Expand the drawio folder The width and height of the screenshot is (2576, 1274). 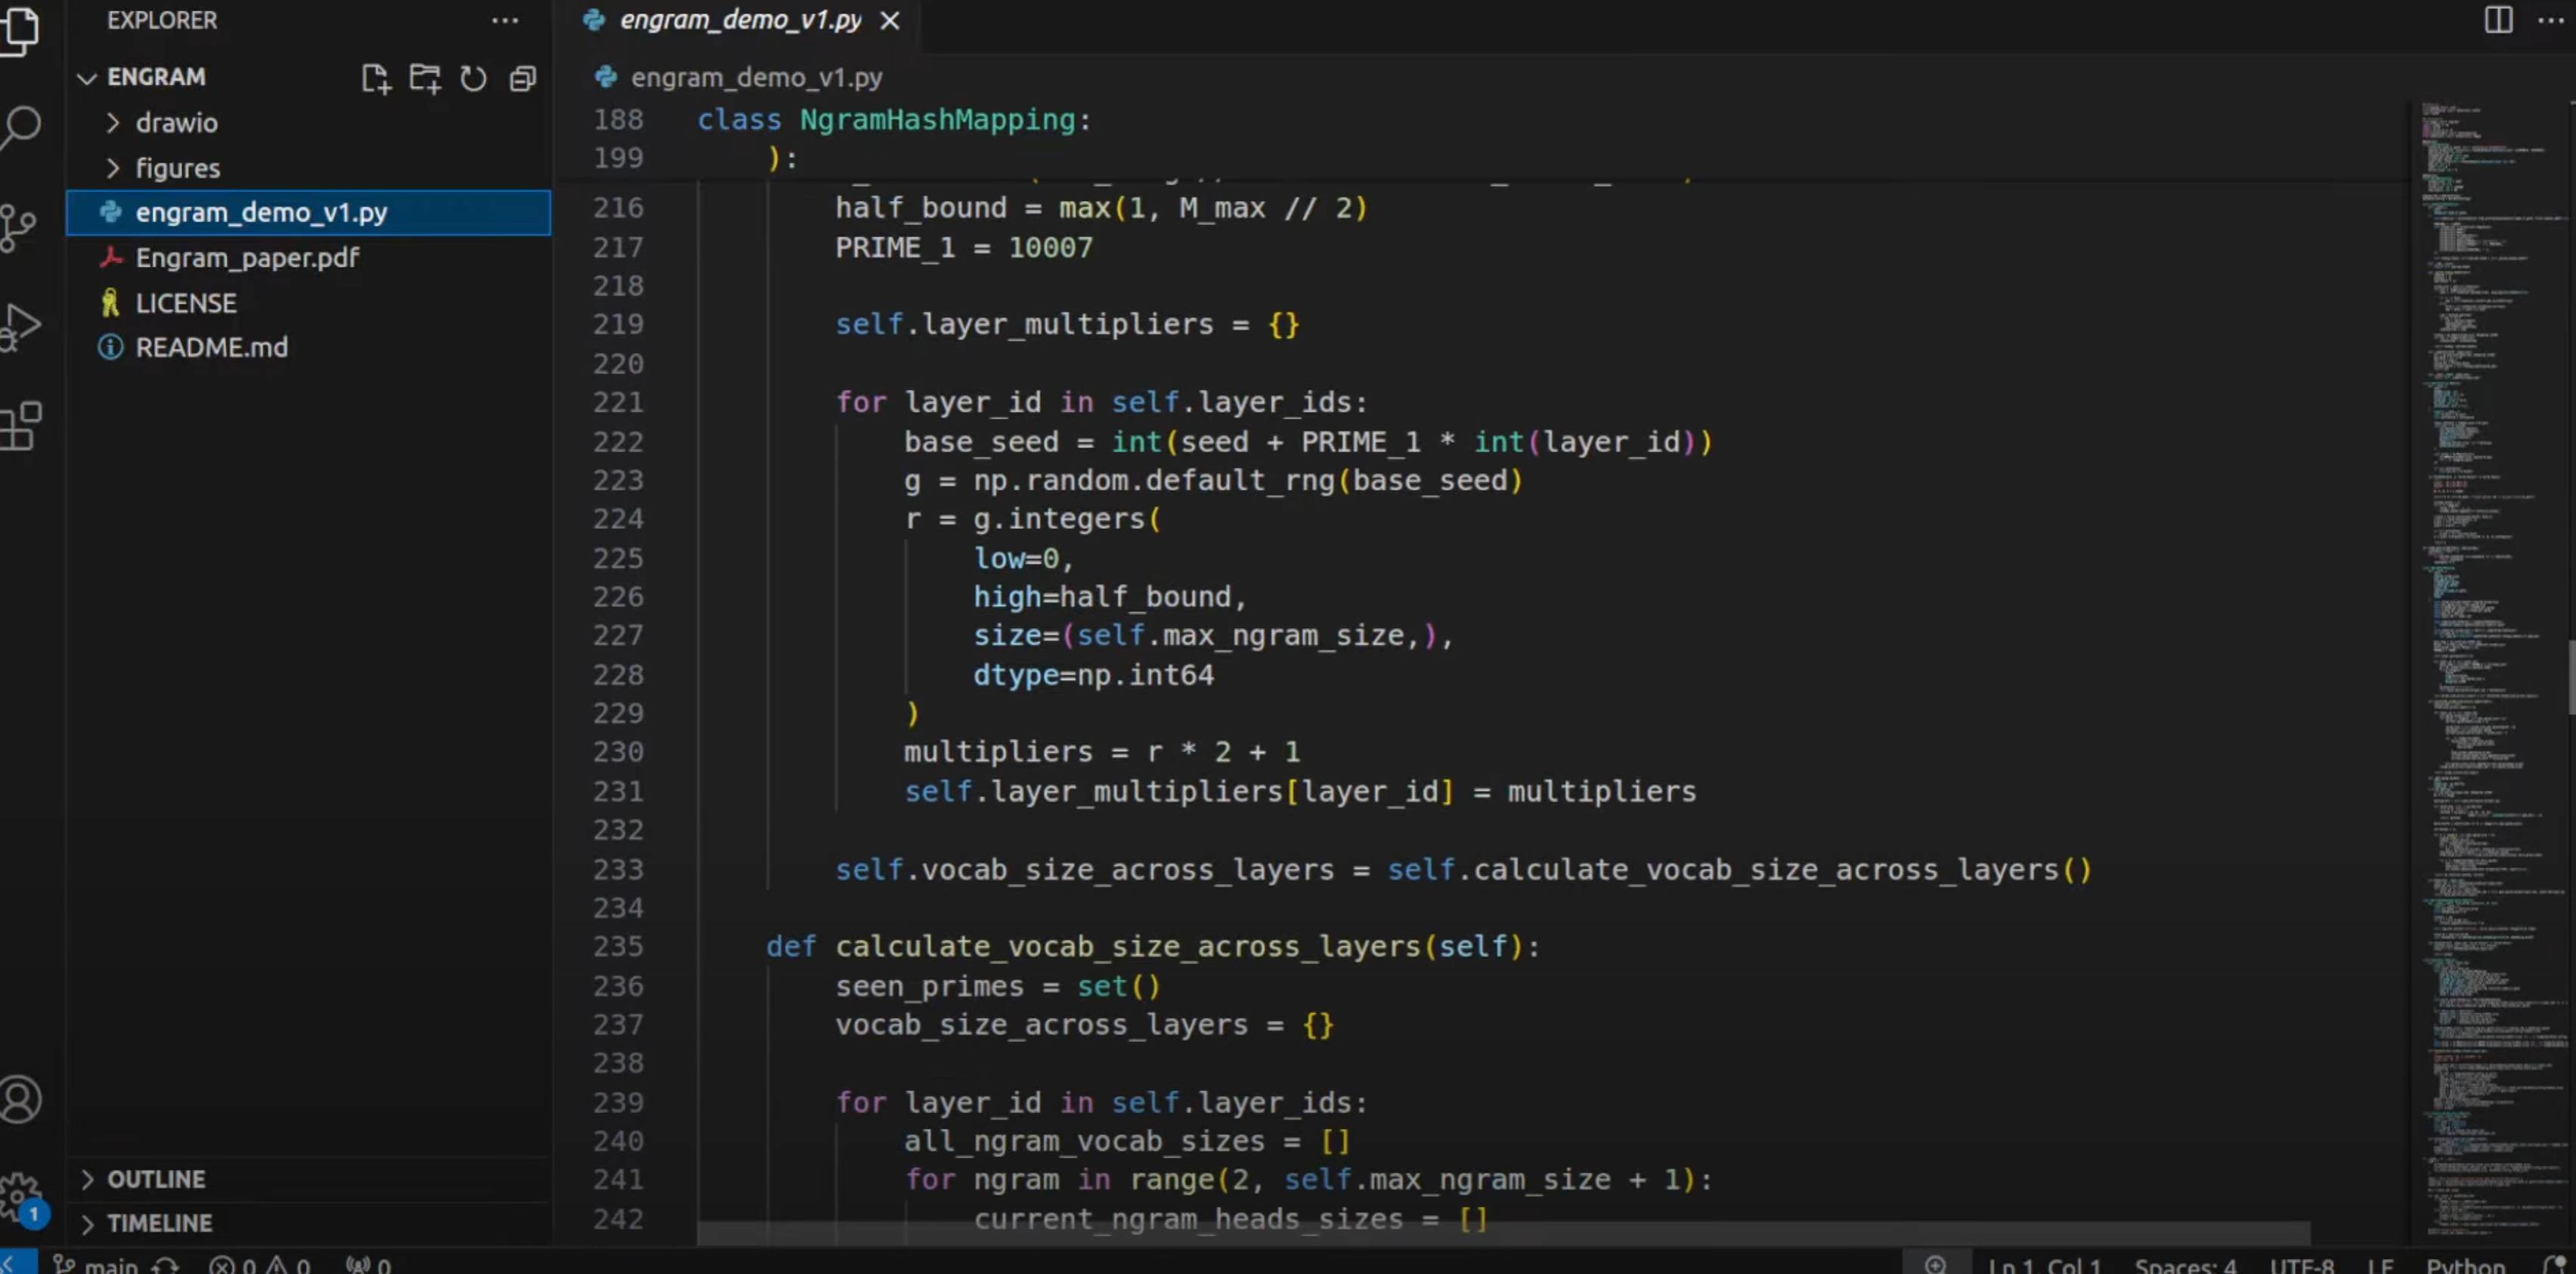176,123
